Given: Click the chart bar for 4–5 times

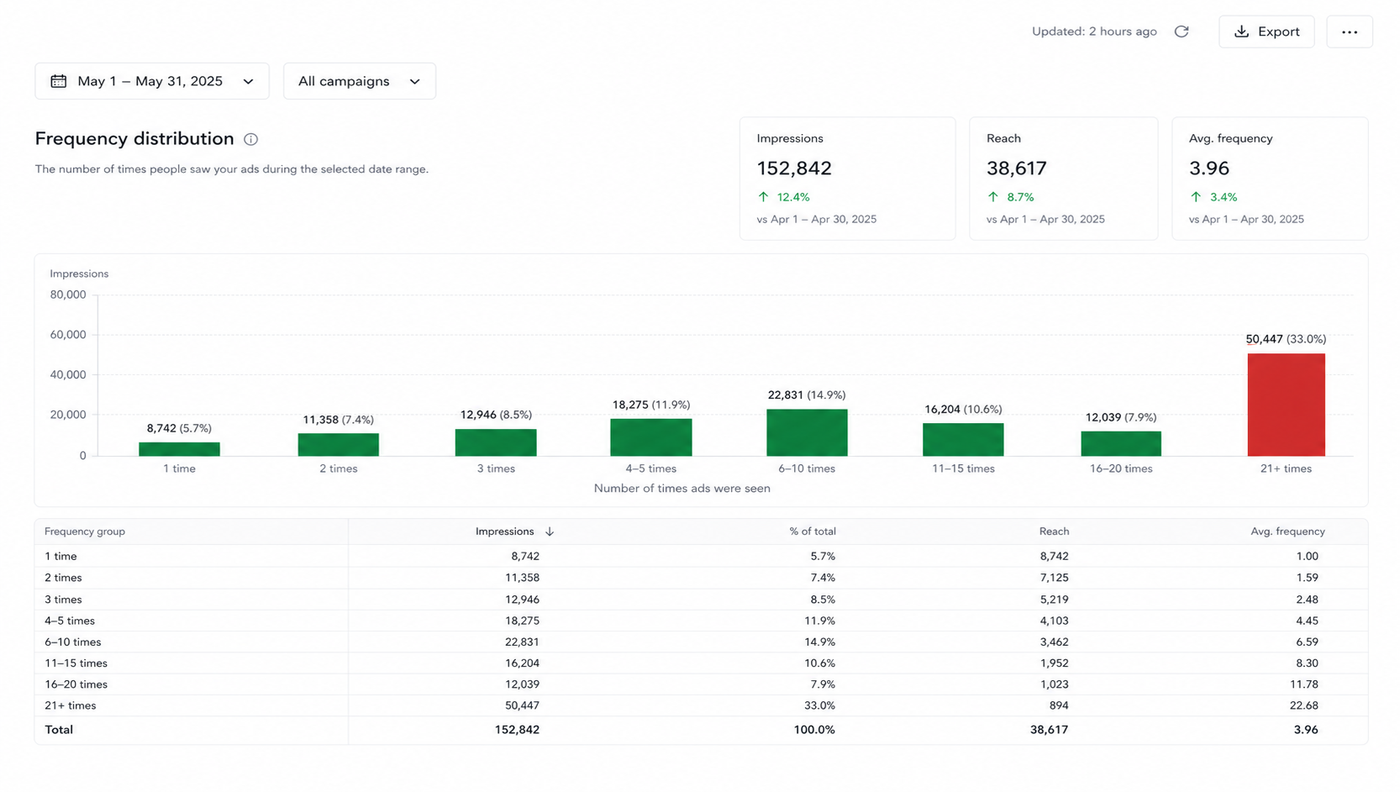Looking at the screenshot, I should [651, 437].
